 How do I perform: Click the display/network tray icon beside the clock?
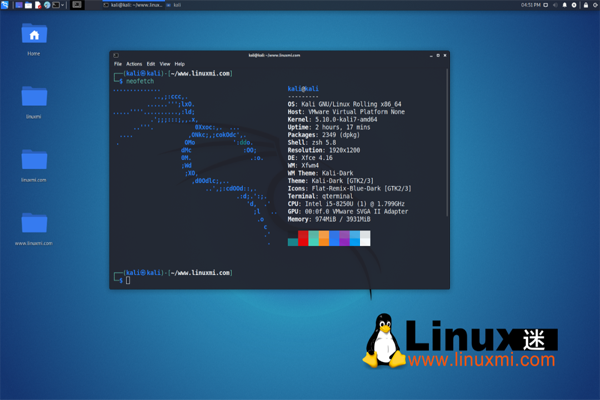[x=546, y=5]
